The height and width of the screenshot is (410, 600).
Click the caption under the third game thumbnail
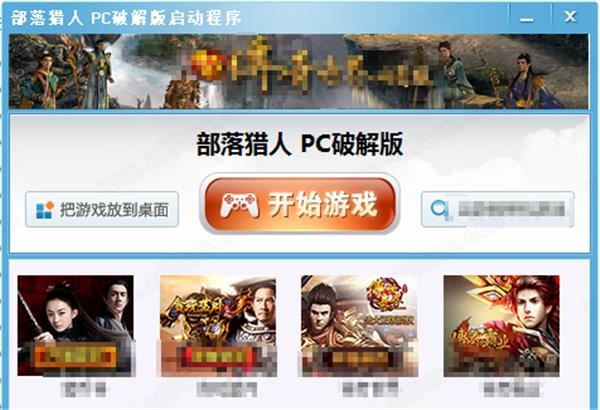[370, 390]
